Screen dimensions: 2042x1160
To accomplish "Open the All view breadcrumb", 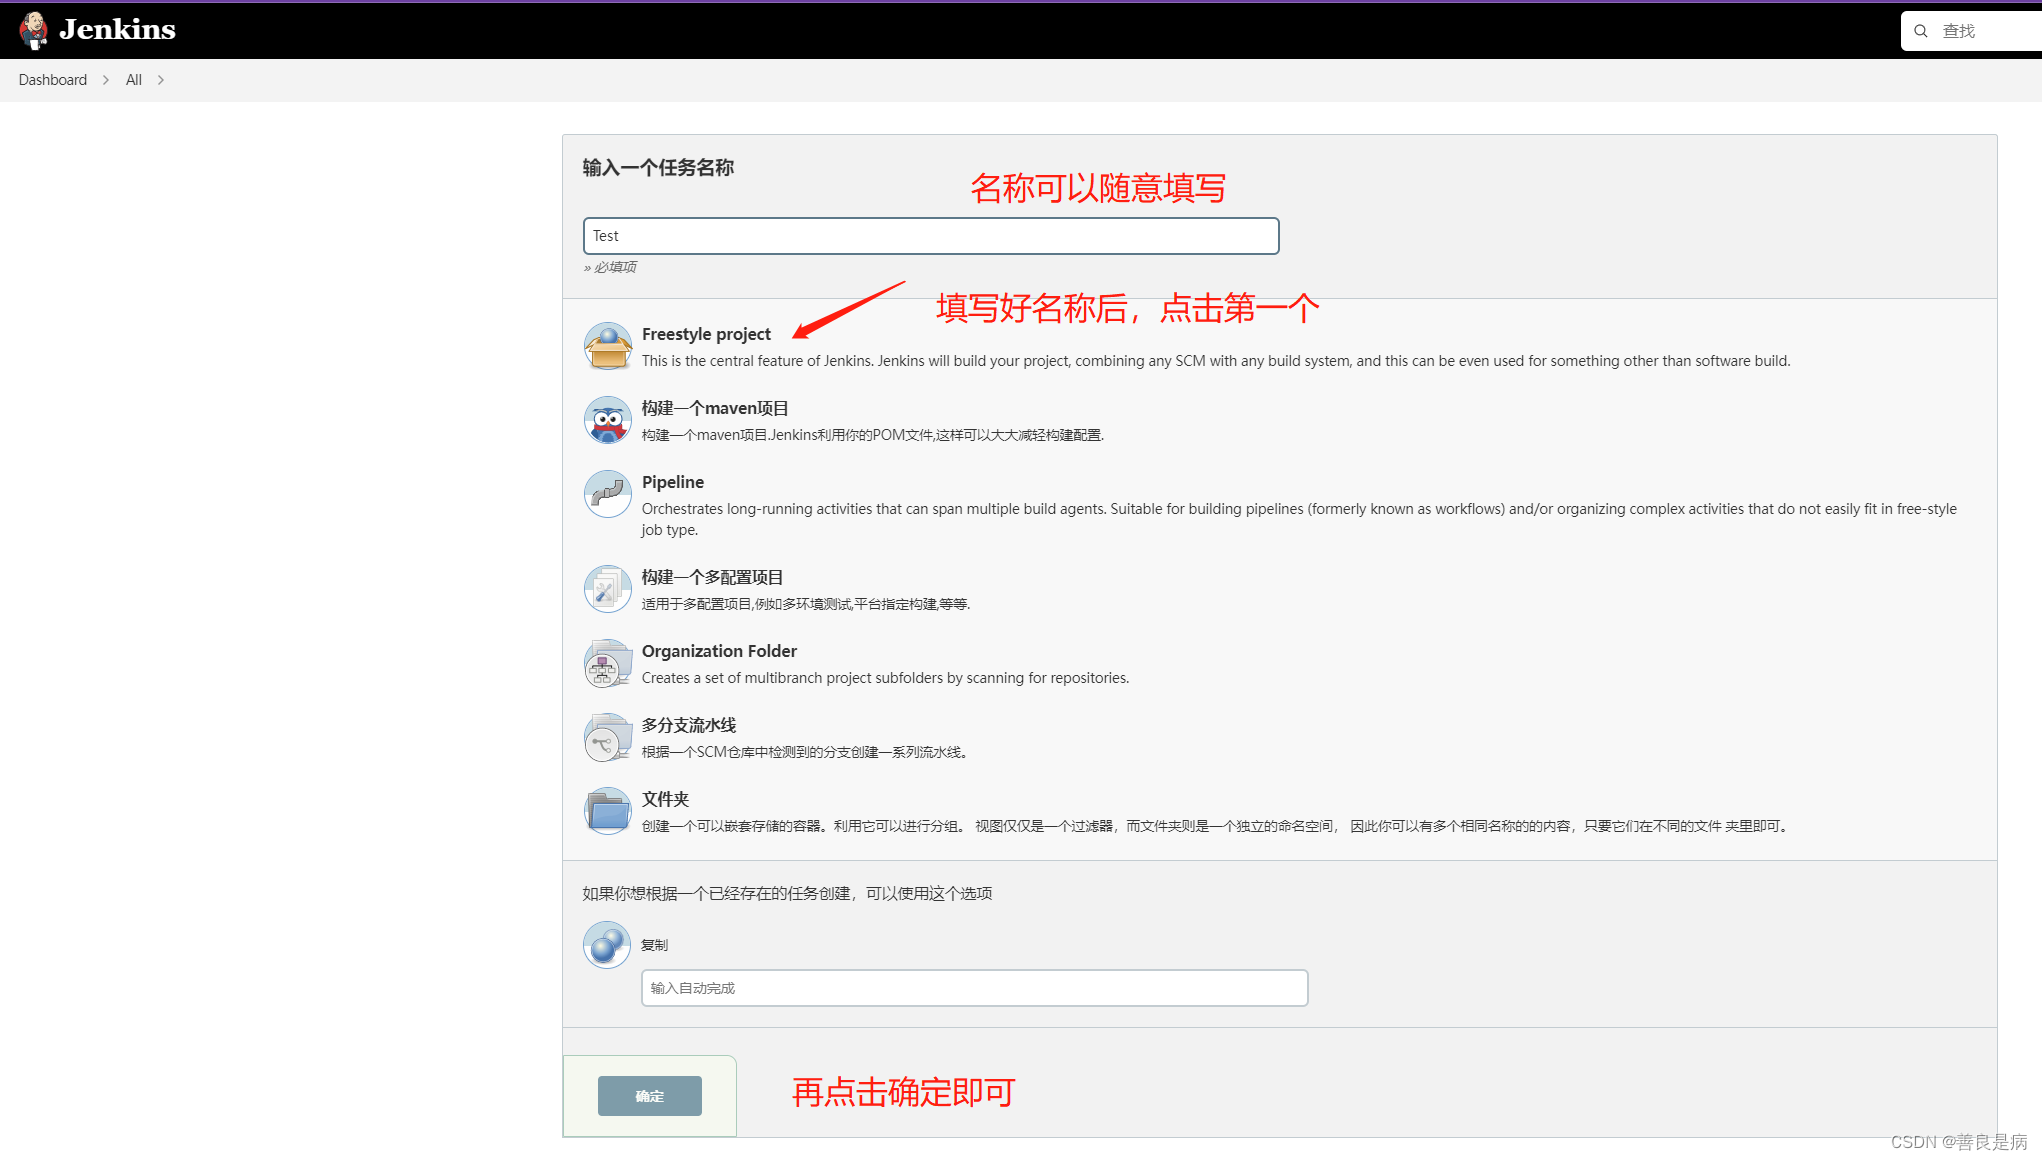I will [x=134, y=80].
